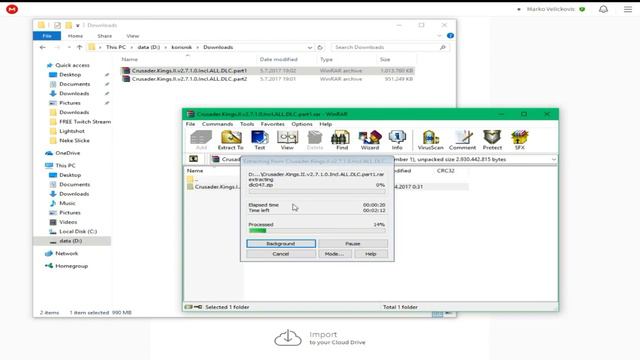Image resolution: width=640 pixels, height=360 pixels.
Task: Click the Delete toolbar icon in WinRAR
Action: click(315, 140)
